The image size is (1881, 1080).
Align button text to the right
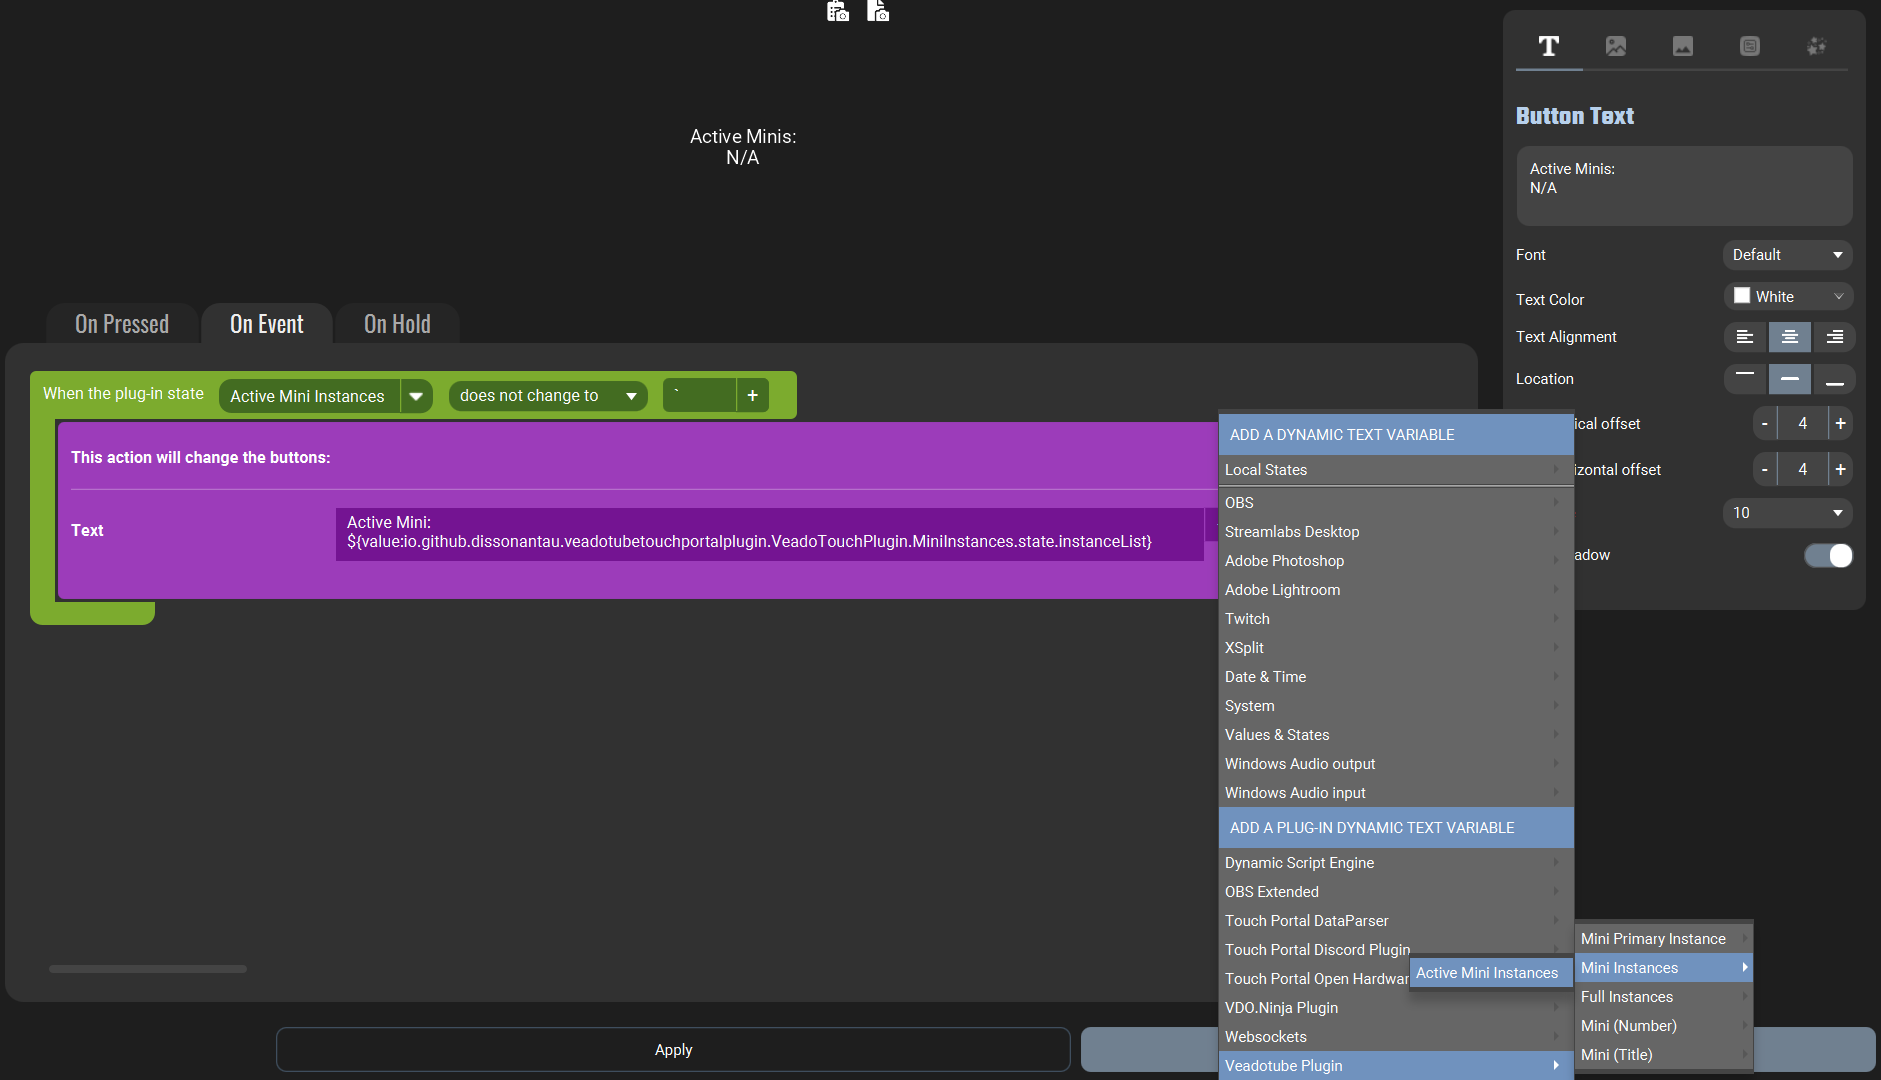click(x=1835, y=337)
